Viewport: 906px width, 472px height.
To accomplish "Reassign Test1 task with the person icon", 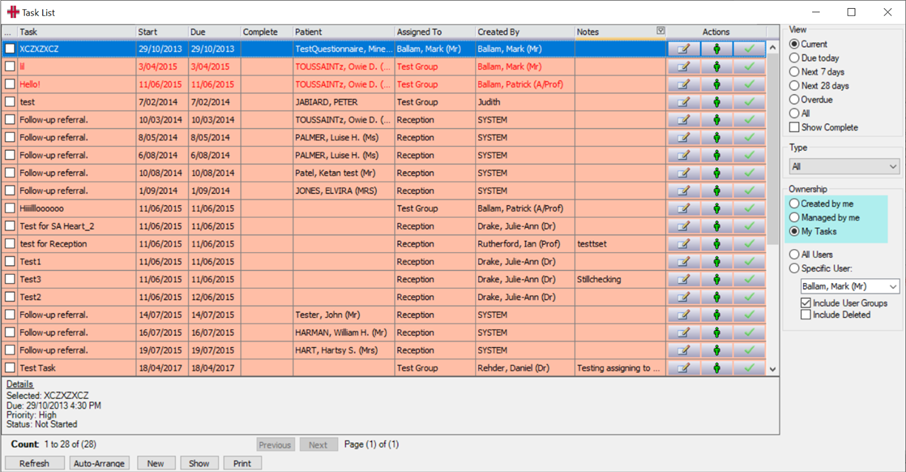I will point(716,262).
